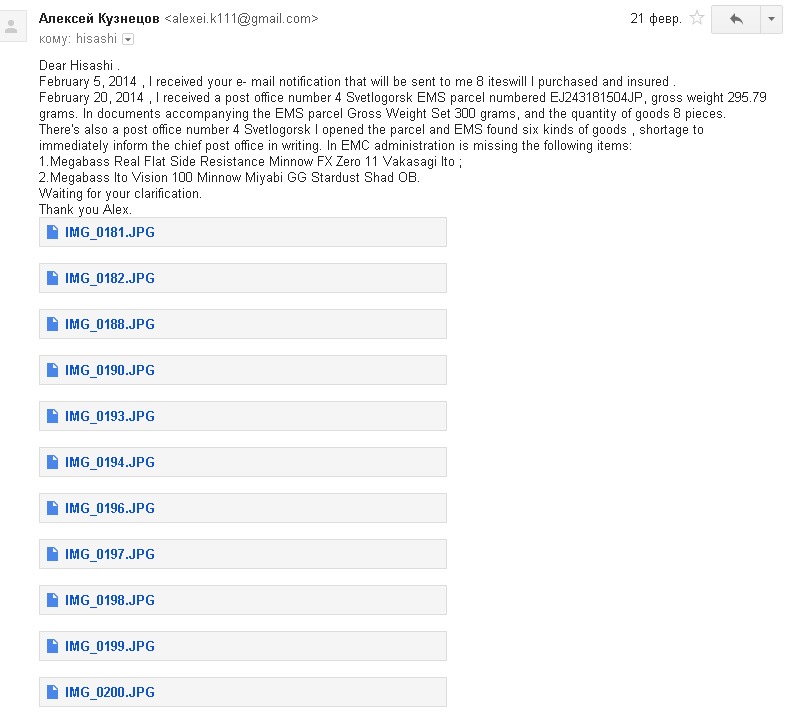Click the file icon for IMG_0194.JPG
This screenshot has width=790, height=718.
point(52,462)
